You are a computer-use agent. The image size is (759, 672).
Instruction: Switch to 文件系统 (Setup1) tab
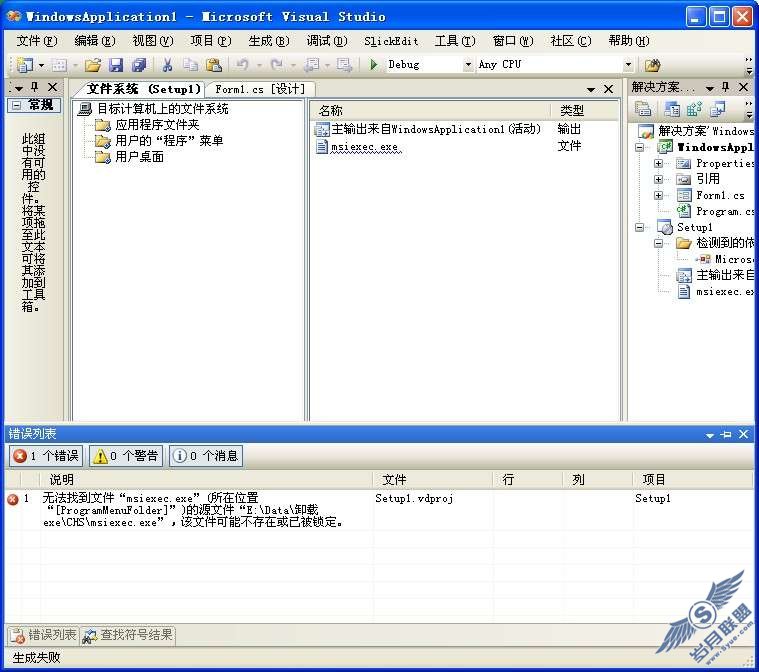click(x=143, y=89)
